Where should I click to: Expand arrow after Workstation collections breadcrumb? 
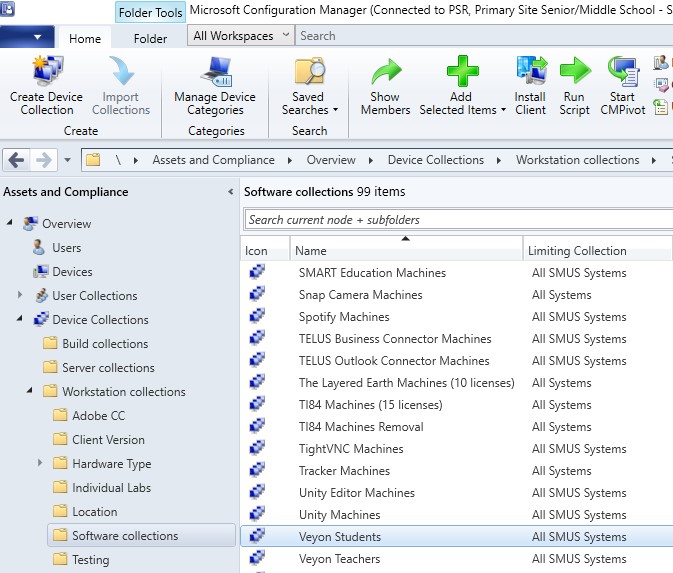[x=653, y=161]
